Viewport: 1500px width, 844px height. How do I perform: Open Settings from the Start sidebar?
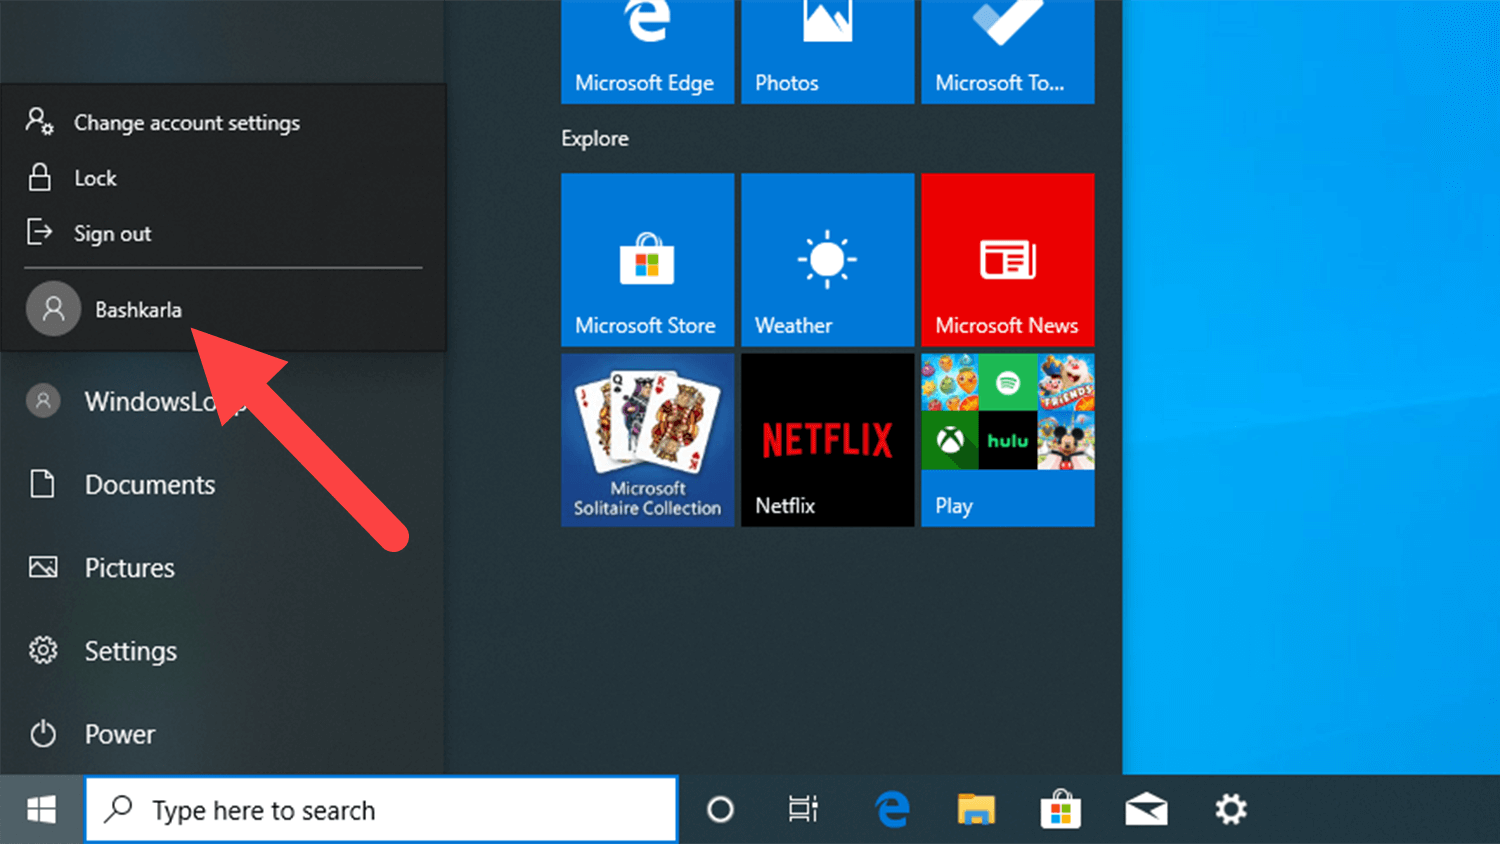[x=130, y=650]
